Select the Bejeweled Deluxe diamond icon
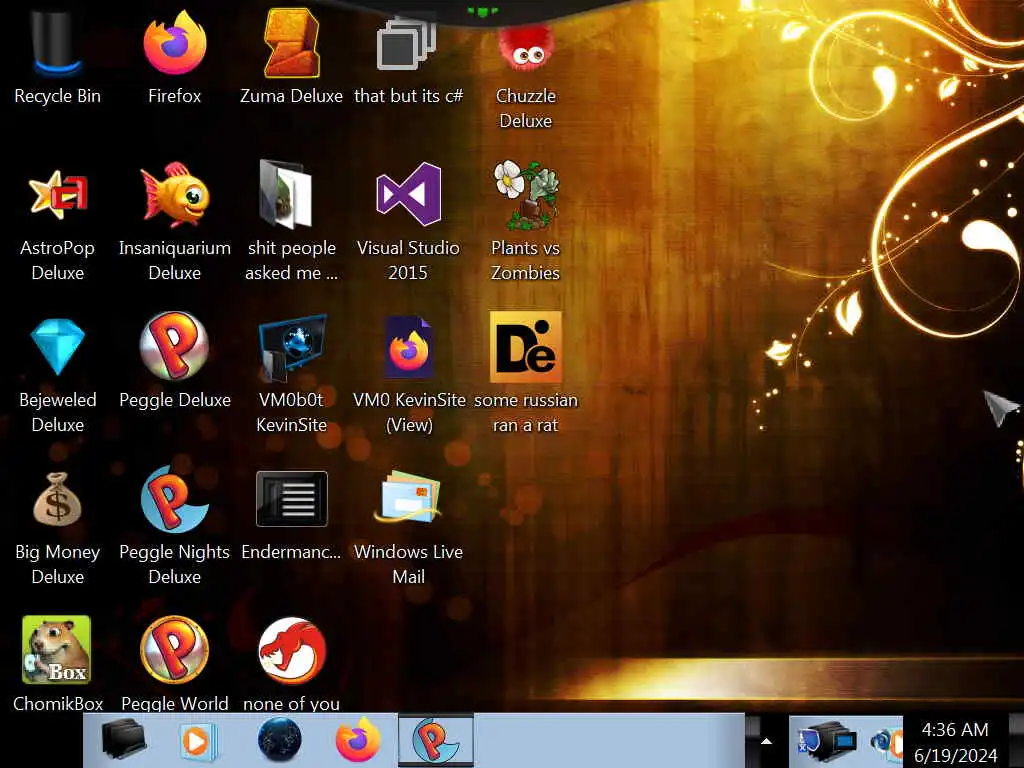 pyautogui.click(x=57, y=346)
